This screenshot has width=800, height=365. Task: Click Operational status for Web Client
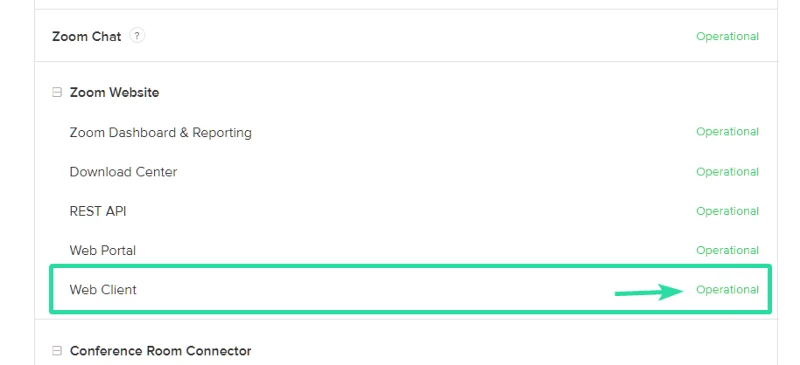pos(728,290)
